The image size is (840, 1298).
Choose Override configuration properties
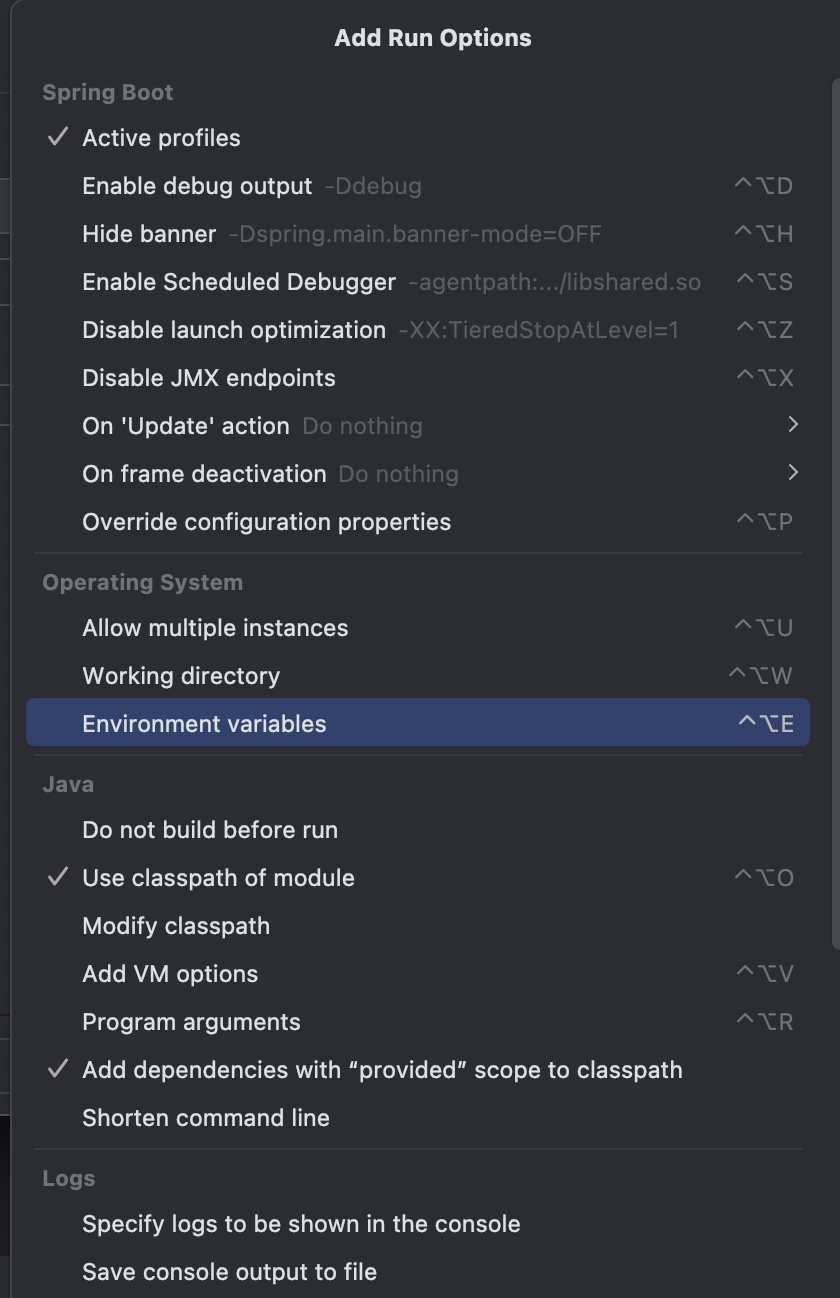click(x=266, y=522)
